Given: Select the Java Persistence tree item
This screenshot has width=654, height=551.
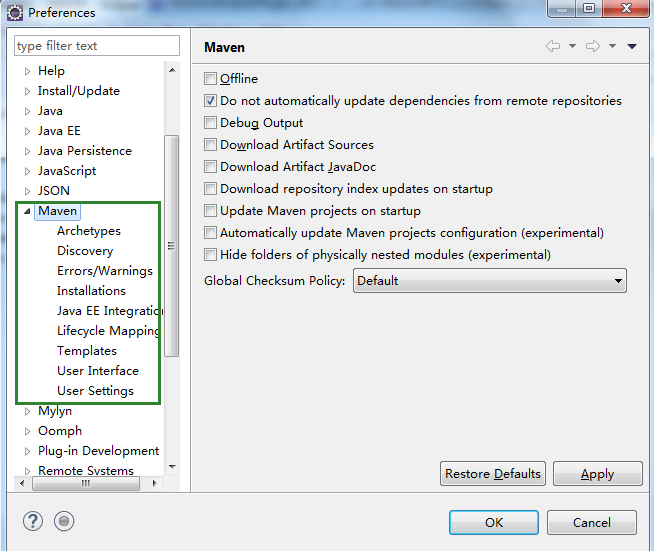Looking at the screenshot, I should click(85, 151).
